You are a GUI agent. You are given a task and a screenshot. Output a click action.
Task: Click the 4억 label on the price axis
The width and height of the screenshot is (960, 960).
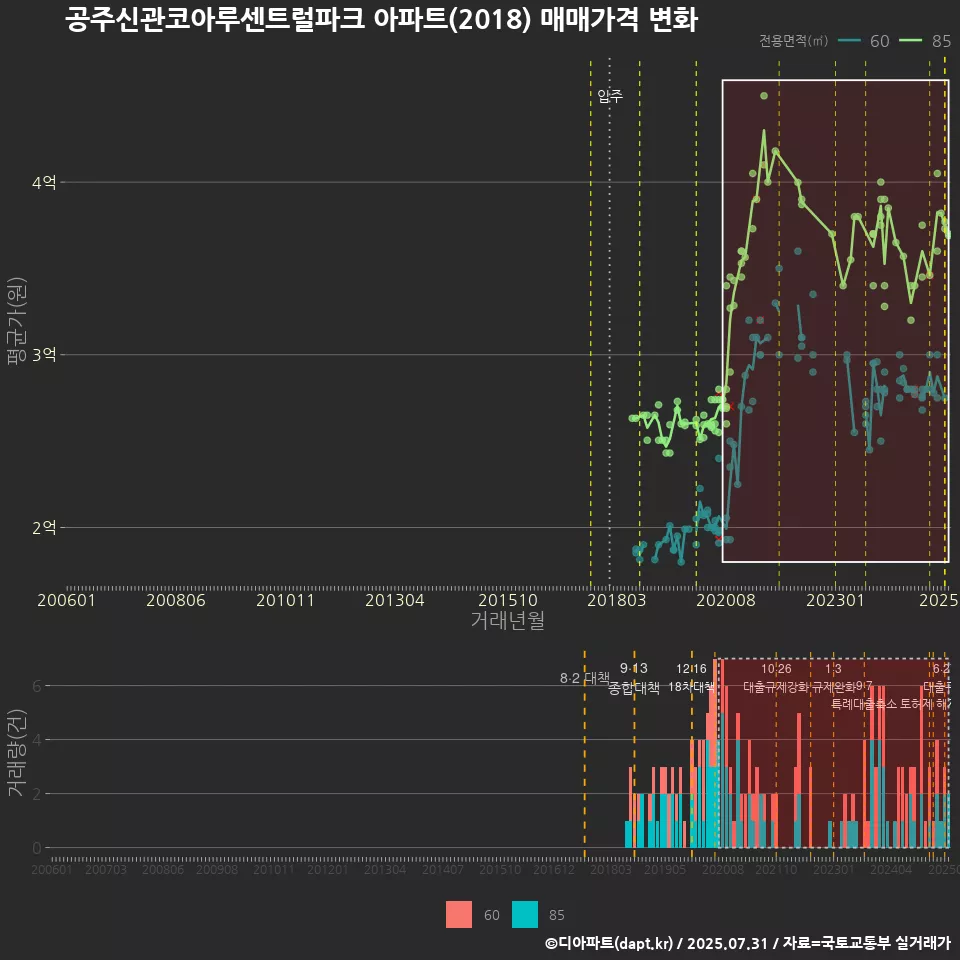pos(44,182)
